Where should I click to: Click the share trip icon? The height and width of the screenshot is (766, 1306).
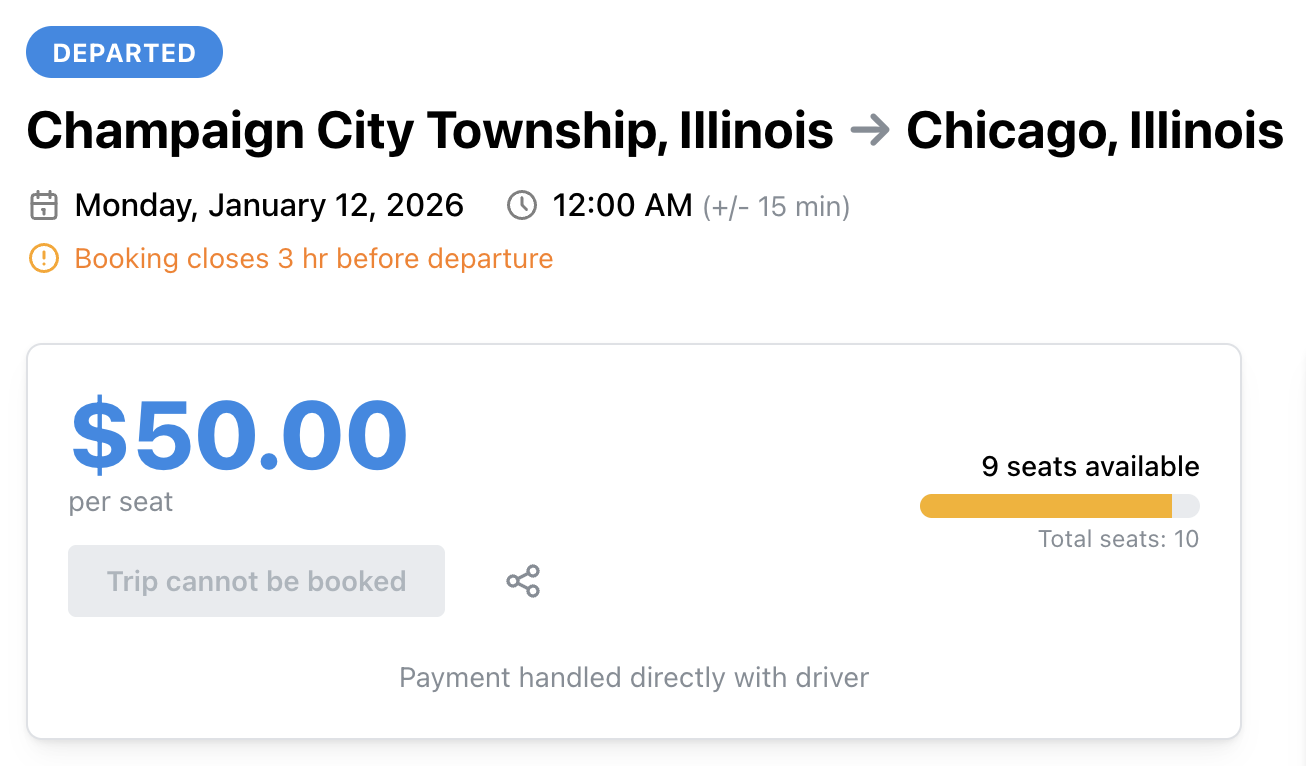pos(523,581)
